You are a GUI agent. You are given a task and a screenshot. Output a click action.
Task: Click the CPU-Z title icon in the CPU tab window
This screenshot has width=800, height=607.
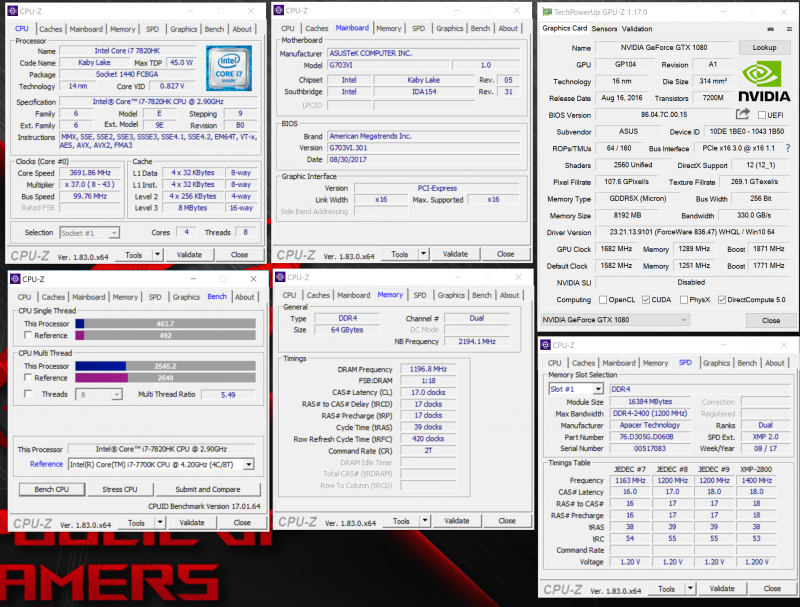pyautogui.click(x=13, y=11)
